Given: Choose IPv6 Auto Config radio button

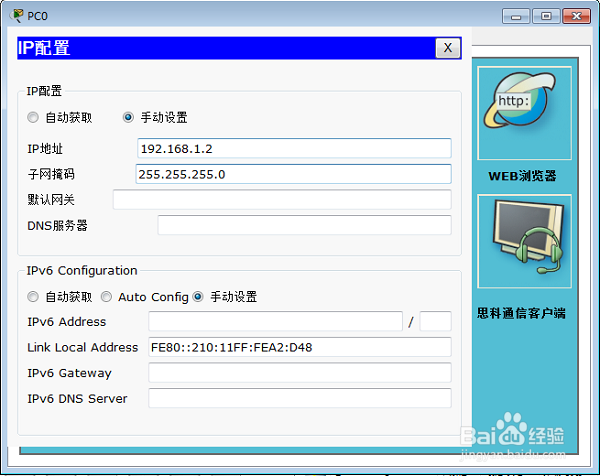Looking at the screenshot, I should click(x=106, y=297).
